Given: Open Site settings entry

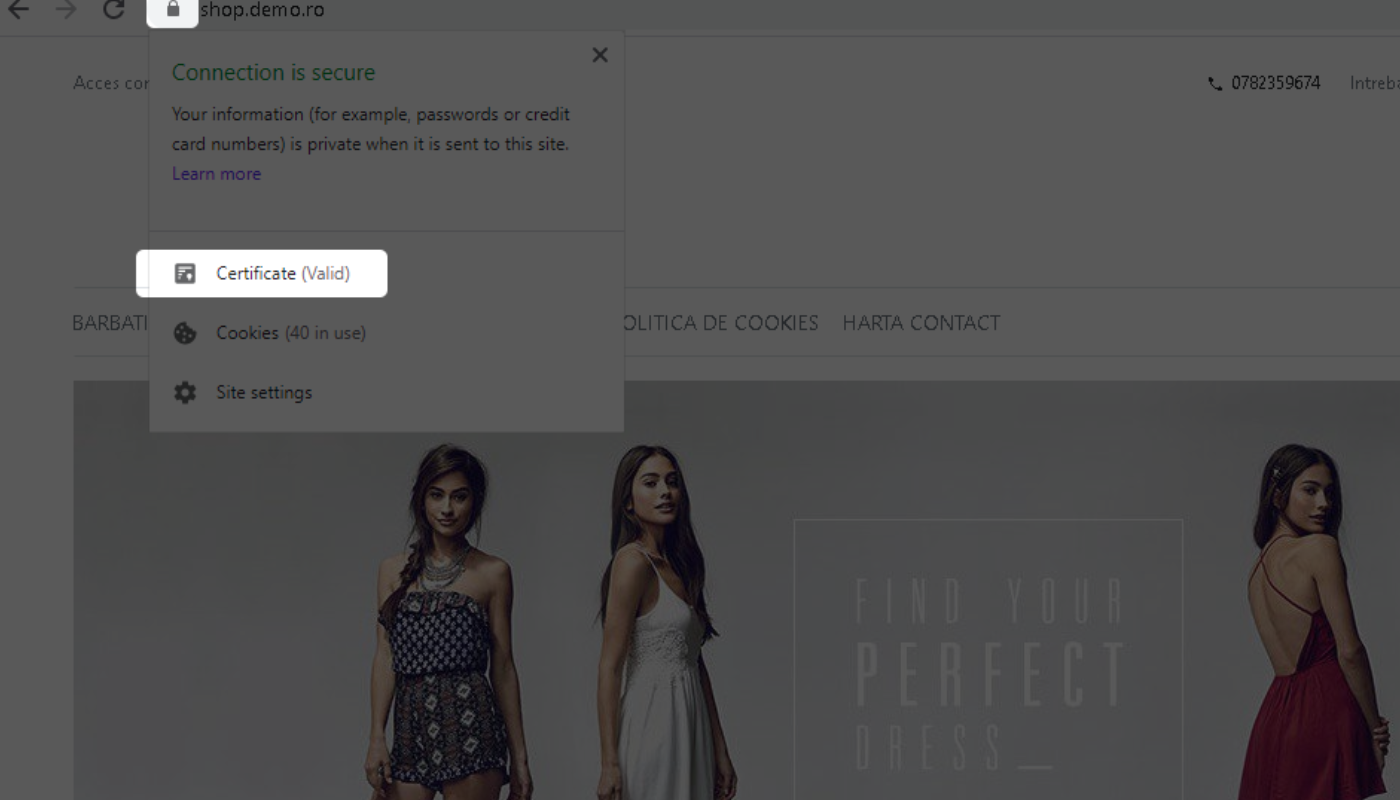Looking at the screenshot, I should tap(387, 392).
